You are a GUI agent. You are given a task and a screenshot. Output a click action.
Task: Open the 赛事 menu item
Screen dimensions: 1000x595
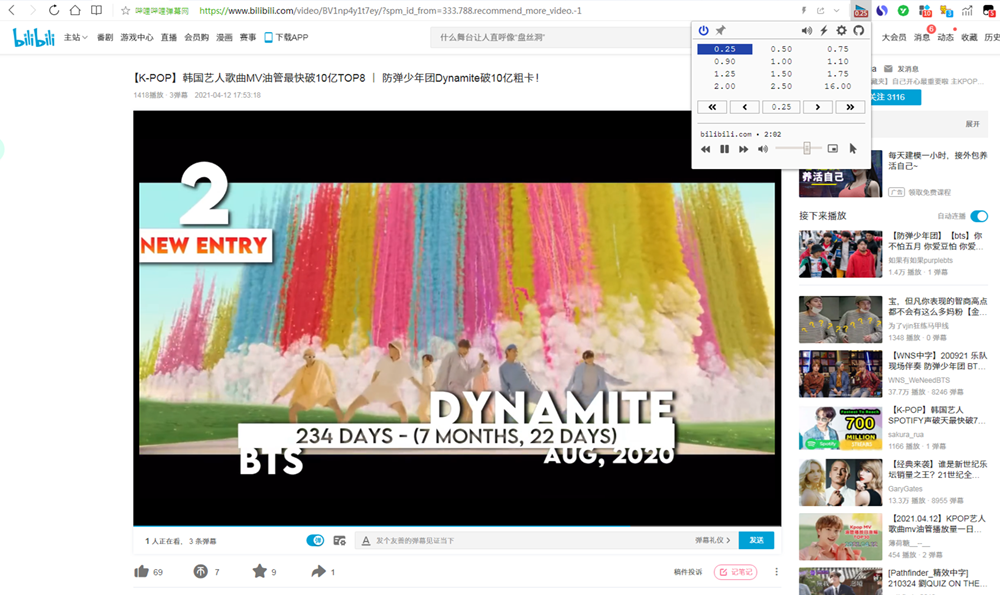247,38
